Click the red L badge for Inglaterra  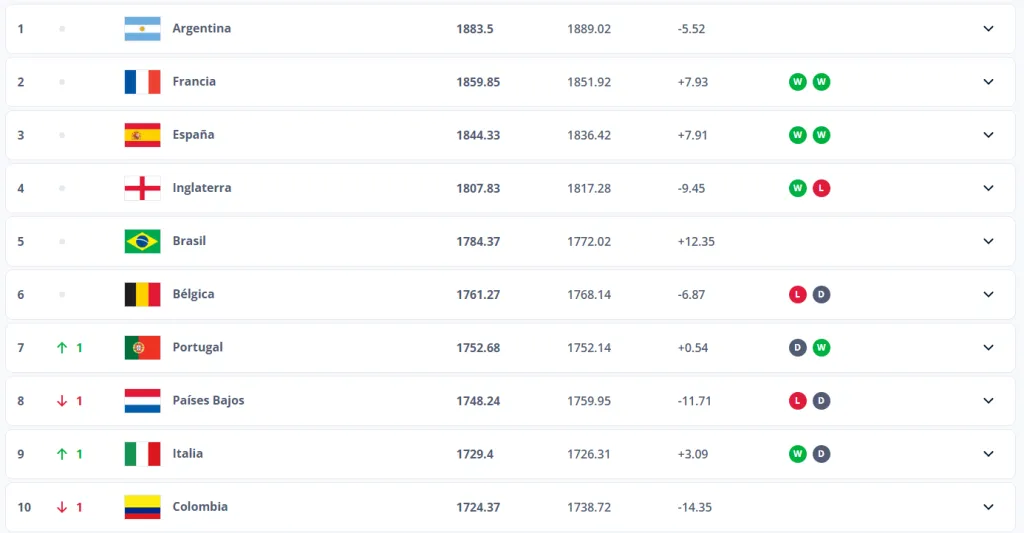[821, 188]
